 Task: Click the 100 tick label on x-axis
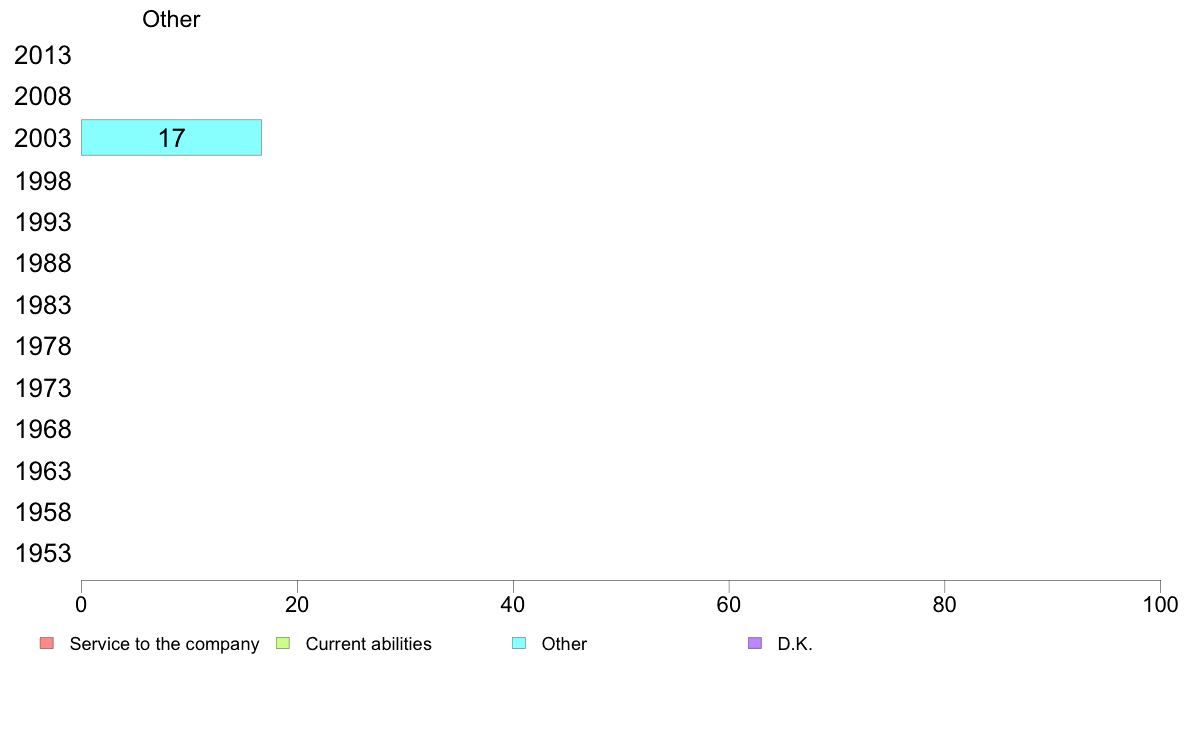[1160, 604]
